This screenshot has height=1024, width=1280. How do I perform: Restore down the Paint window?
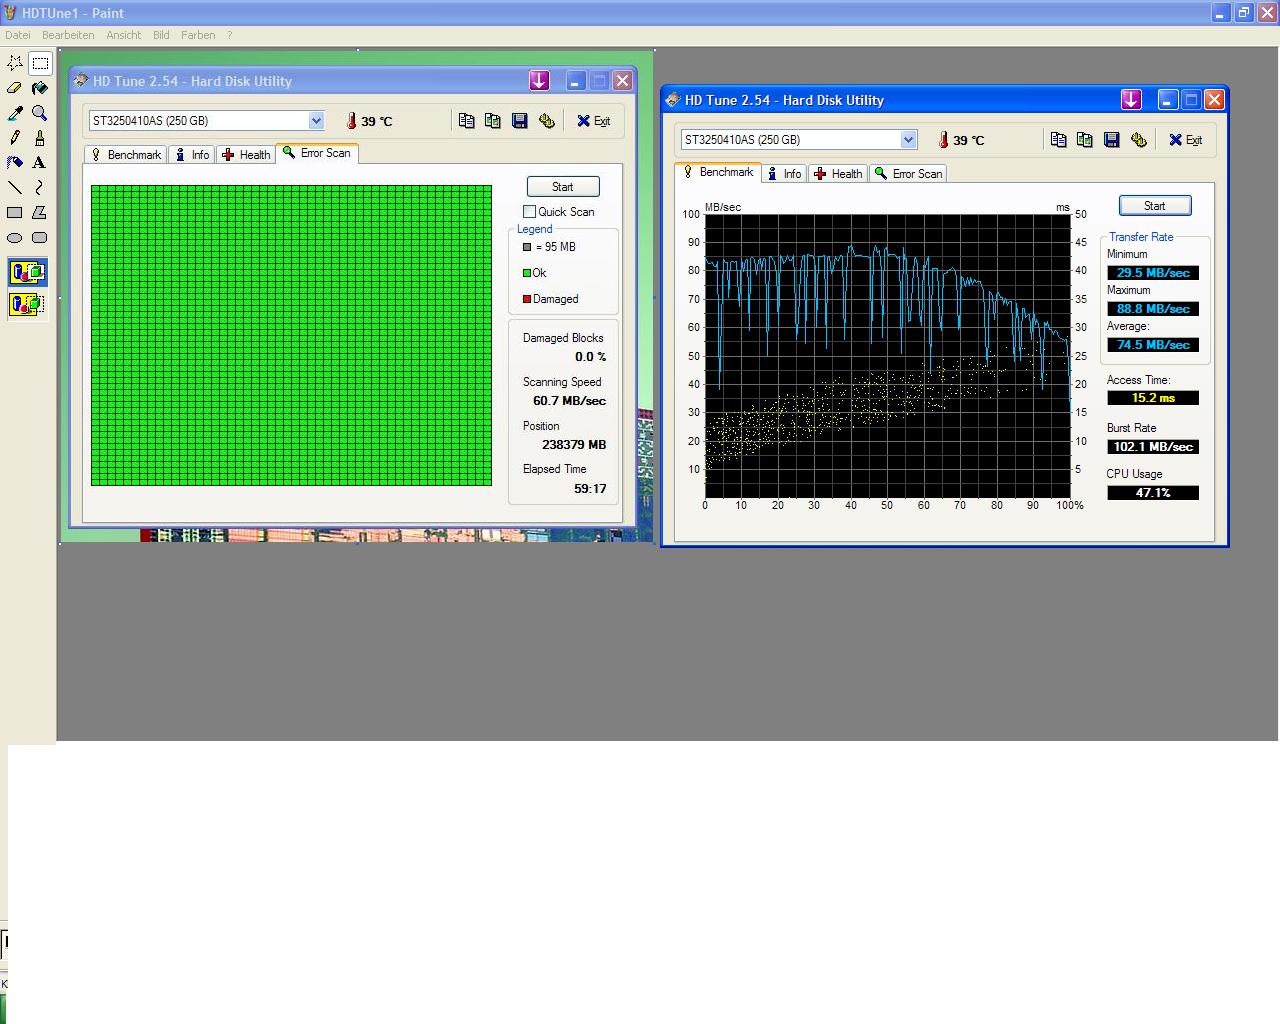click(x=1244, y=13)
